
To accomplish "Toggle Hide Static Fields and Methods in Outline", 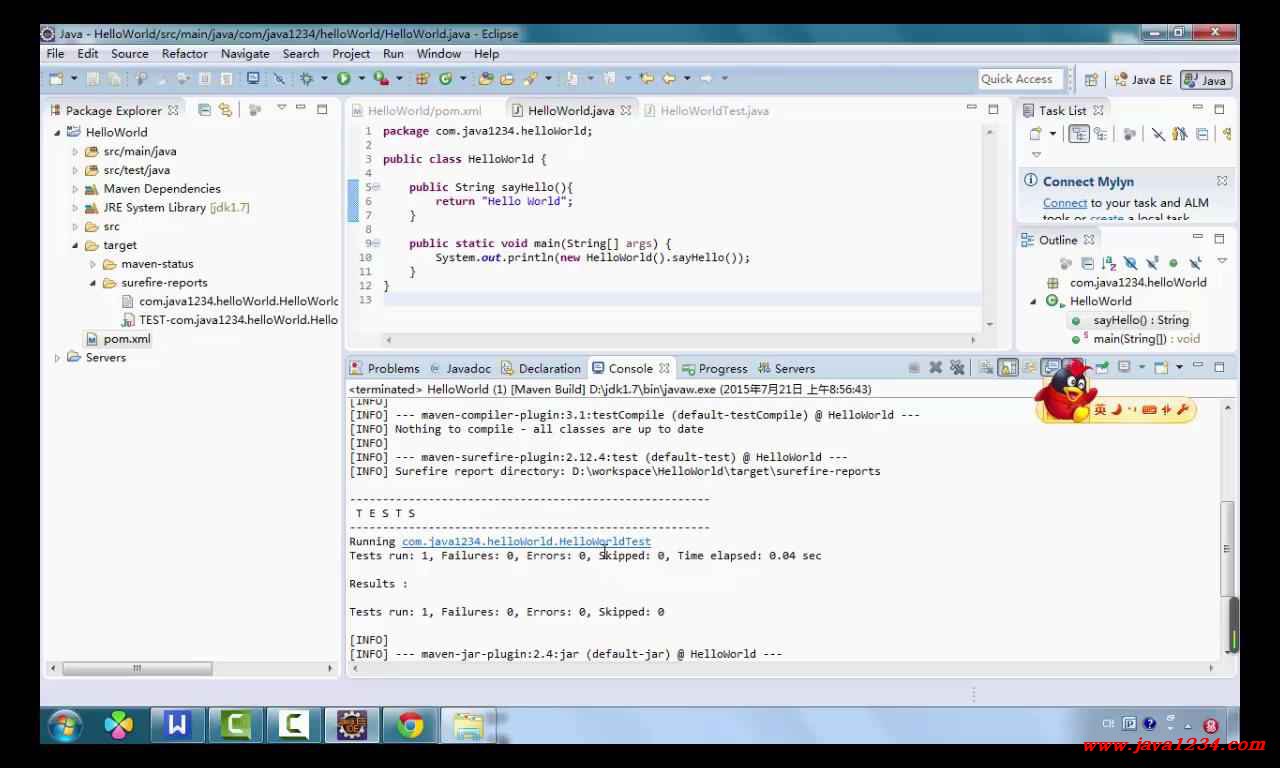I will tap(1153, 263).
